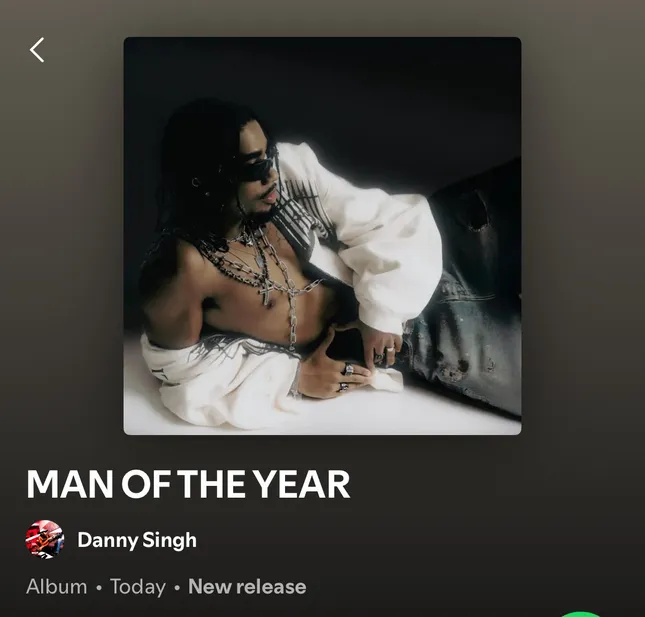Click the Album type label
645x617 pixels.
(56, 587)
